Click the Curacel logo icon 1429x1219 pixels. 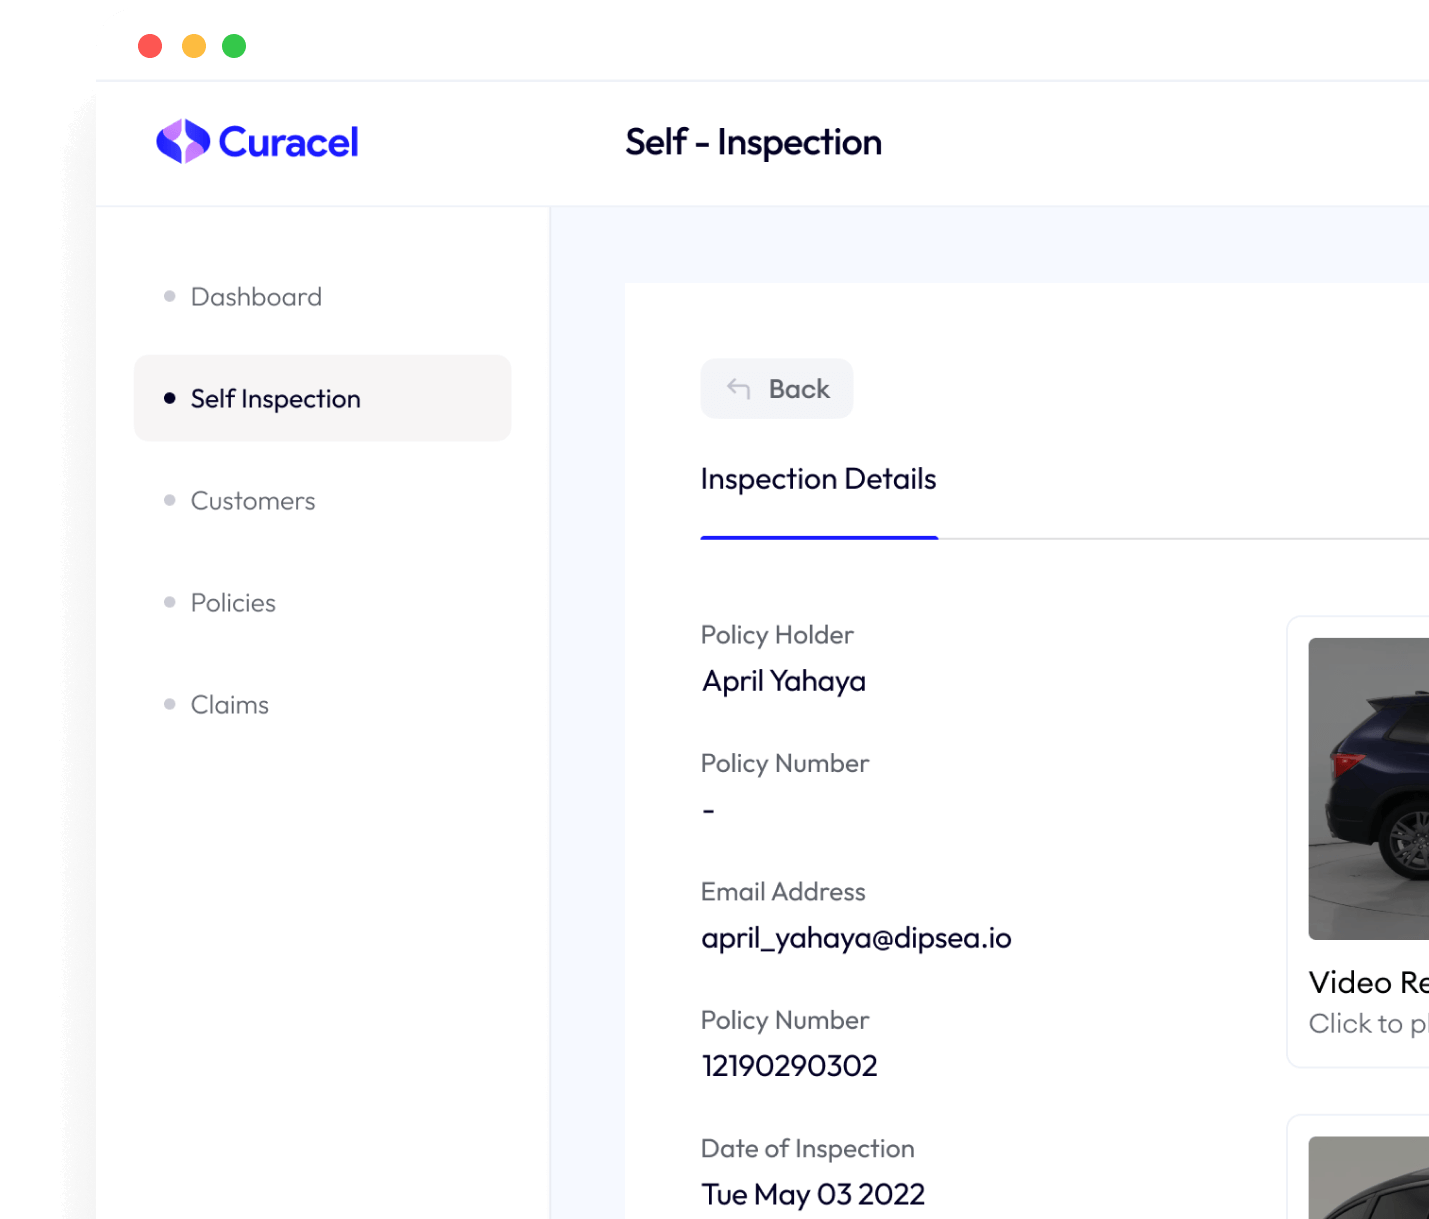(182, 141)
